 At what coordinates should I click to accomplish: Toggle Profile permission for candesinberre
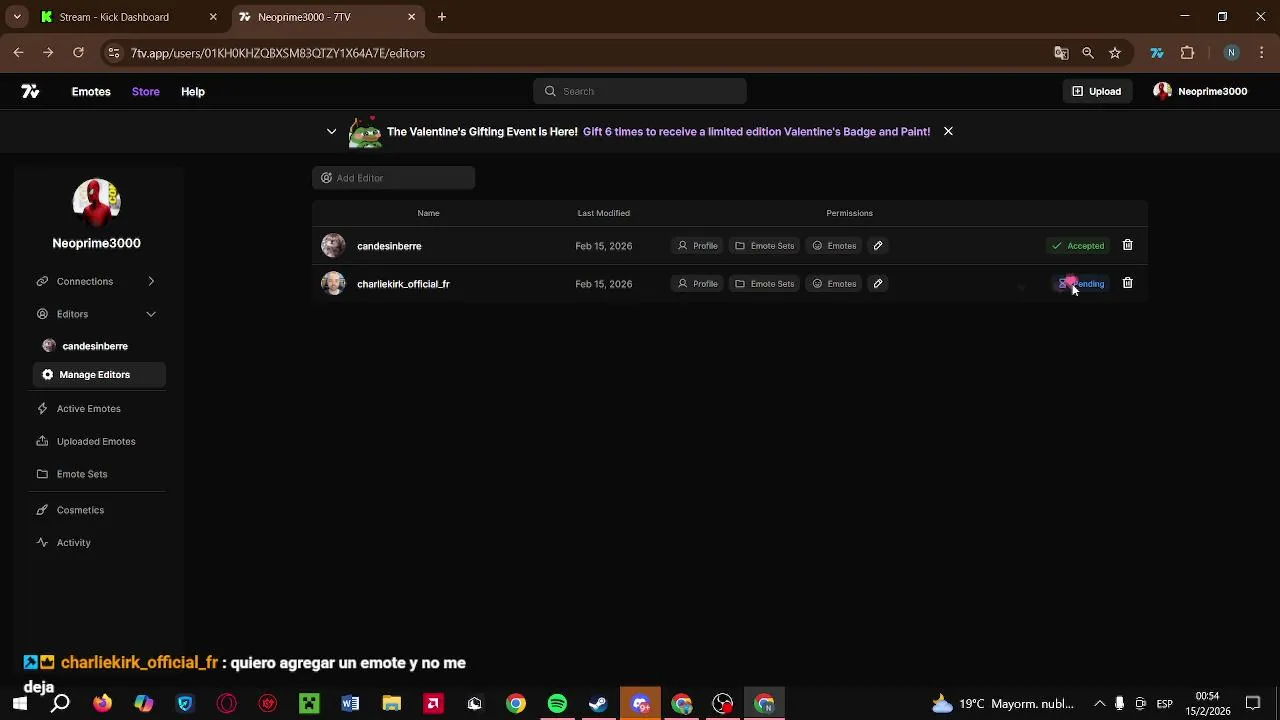(x=697, y=246)
